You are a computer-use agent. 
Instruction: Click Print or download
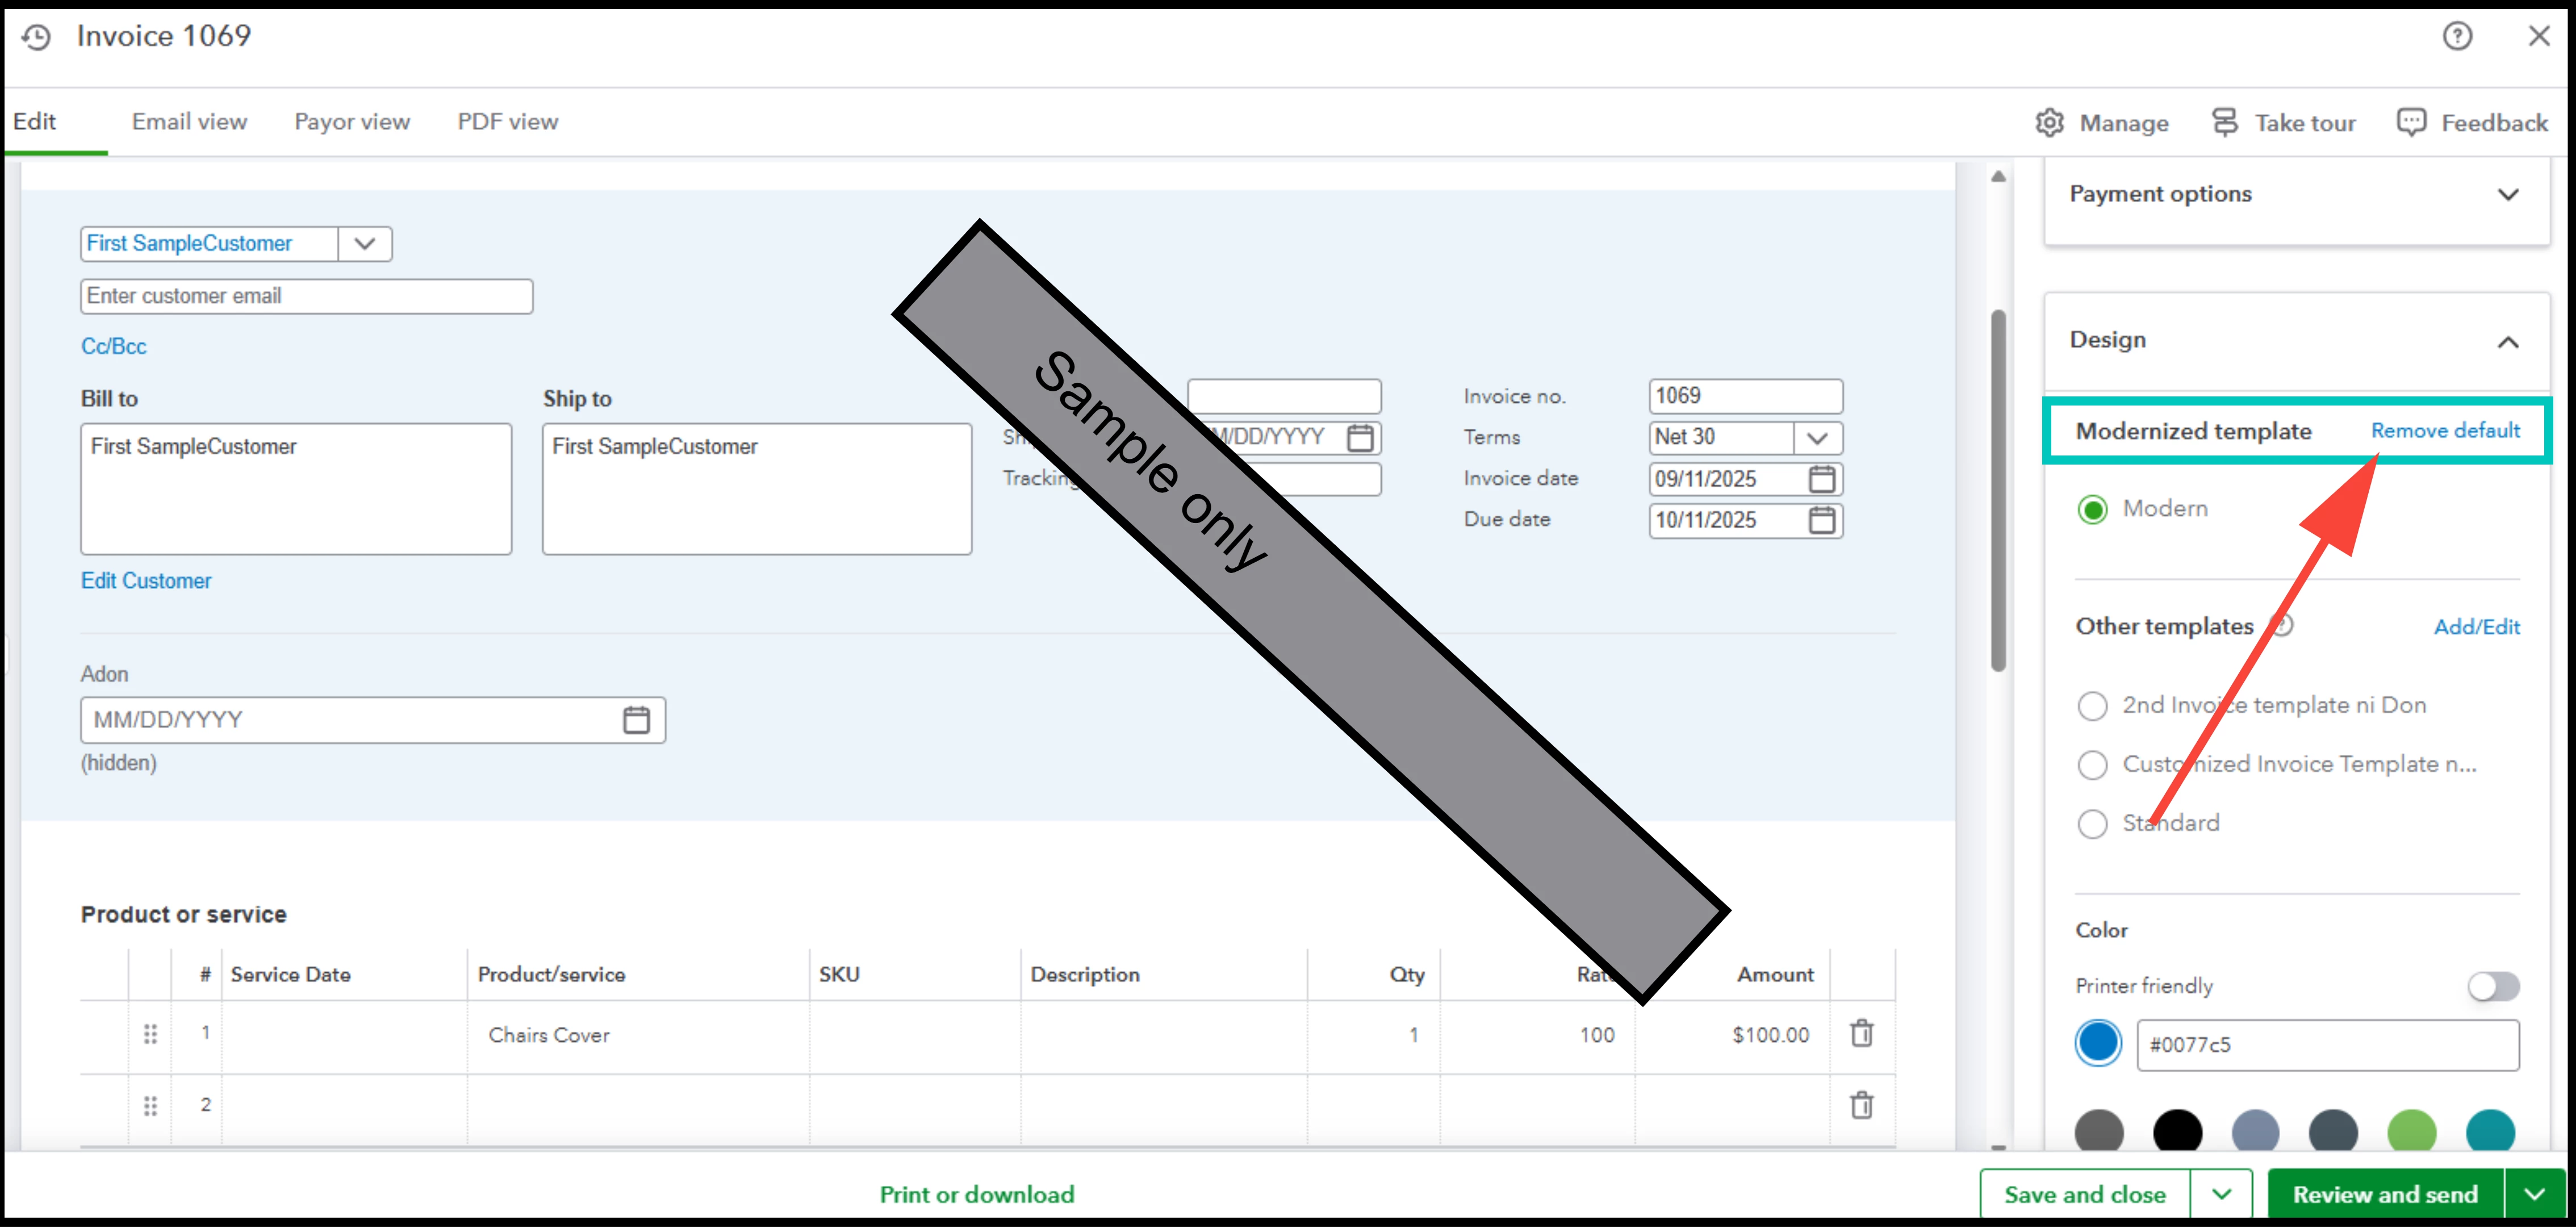click(x=977, y=1194)
